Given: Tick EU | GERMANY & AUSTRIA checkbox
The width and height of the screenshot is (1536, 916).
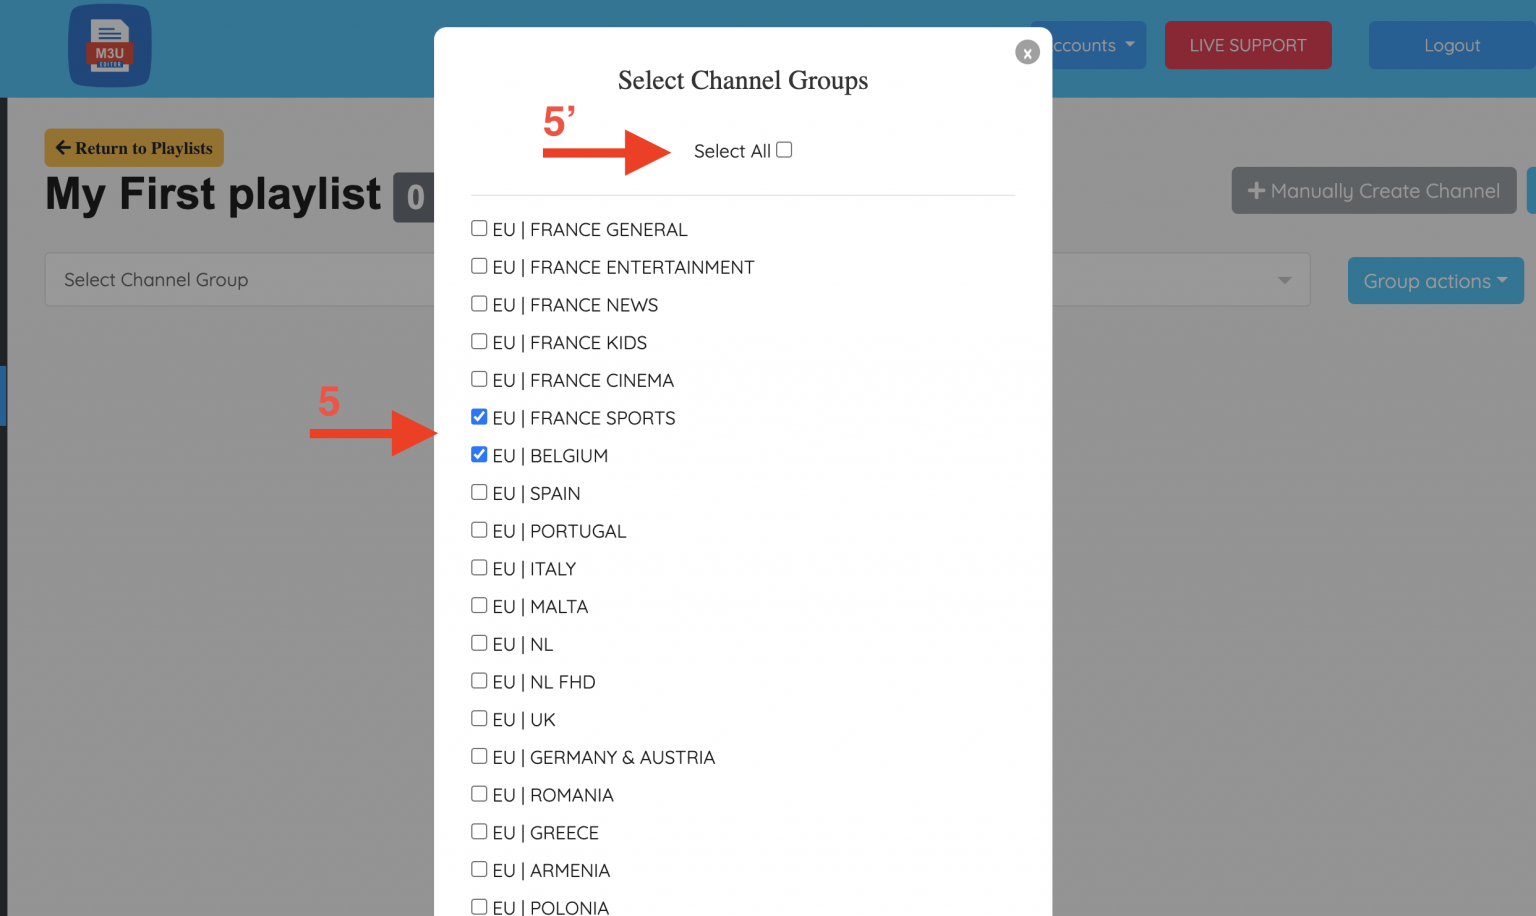Looking at the screenshot, I should click(480, 757).
